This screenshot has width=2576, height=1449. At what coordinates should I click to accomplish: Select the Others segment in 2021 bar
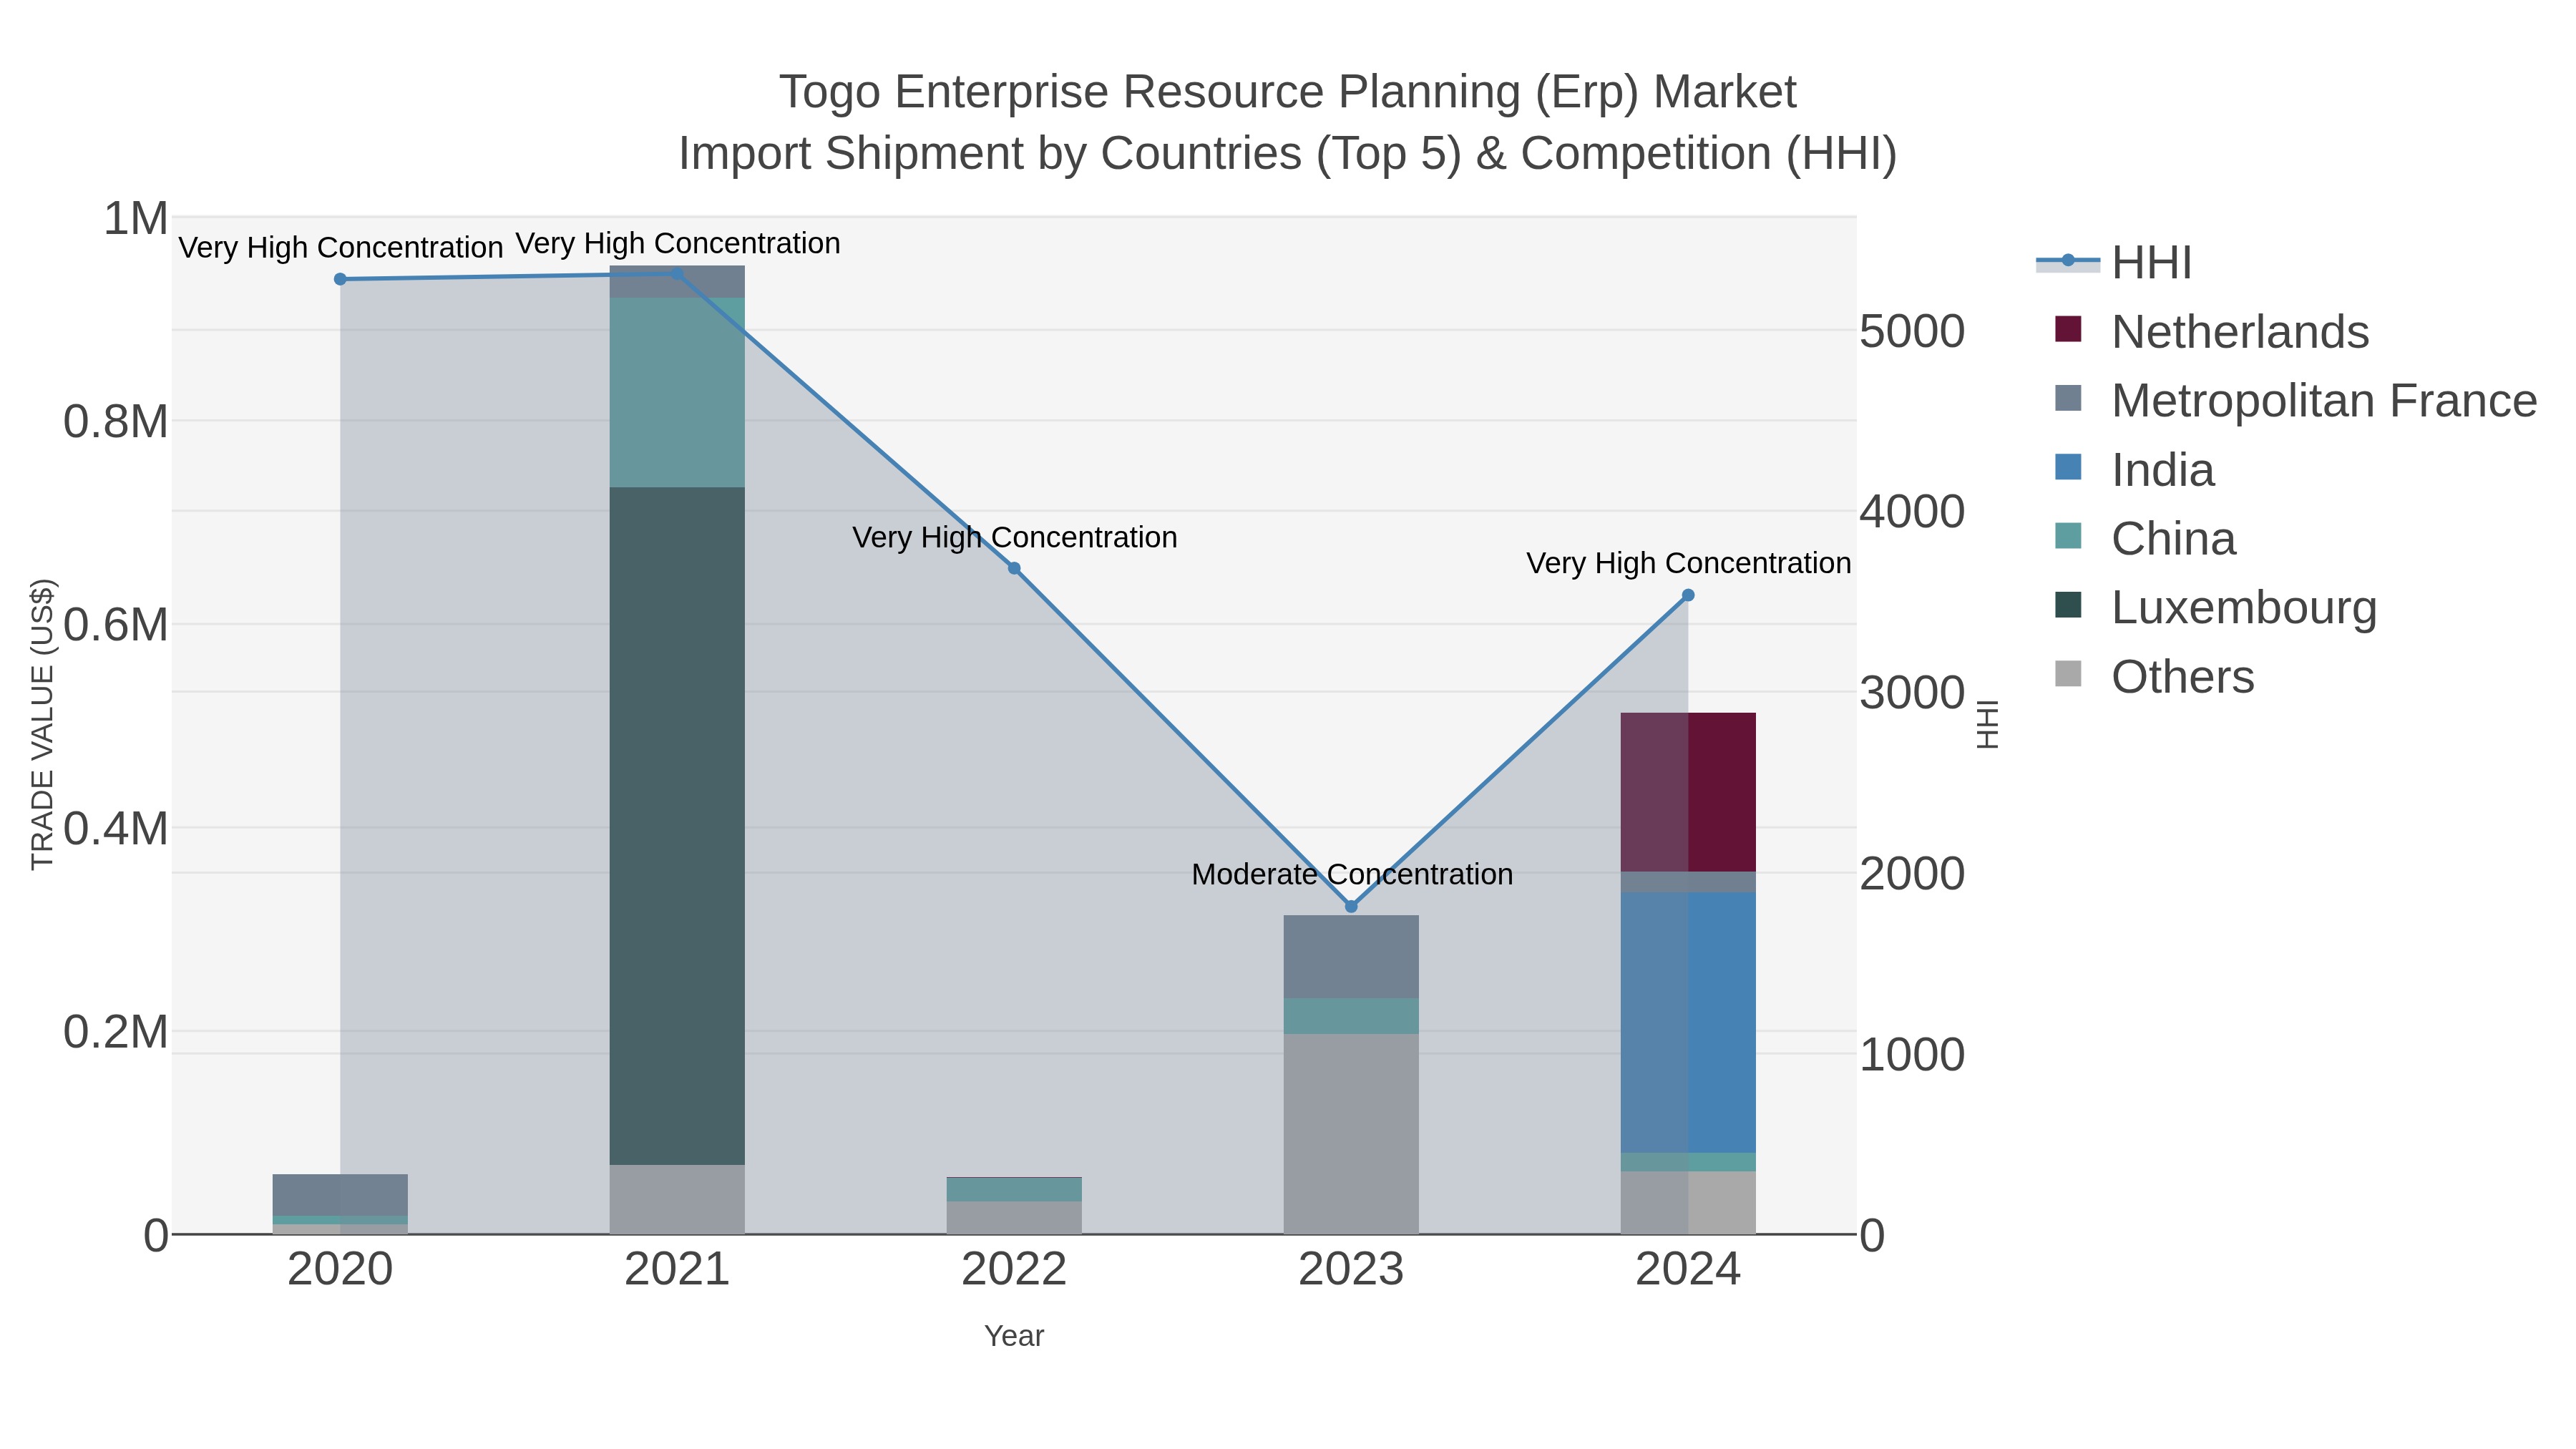677,1200
